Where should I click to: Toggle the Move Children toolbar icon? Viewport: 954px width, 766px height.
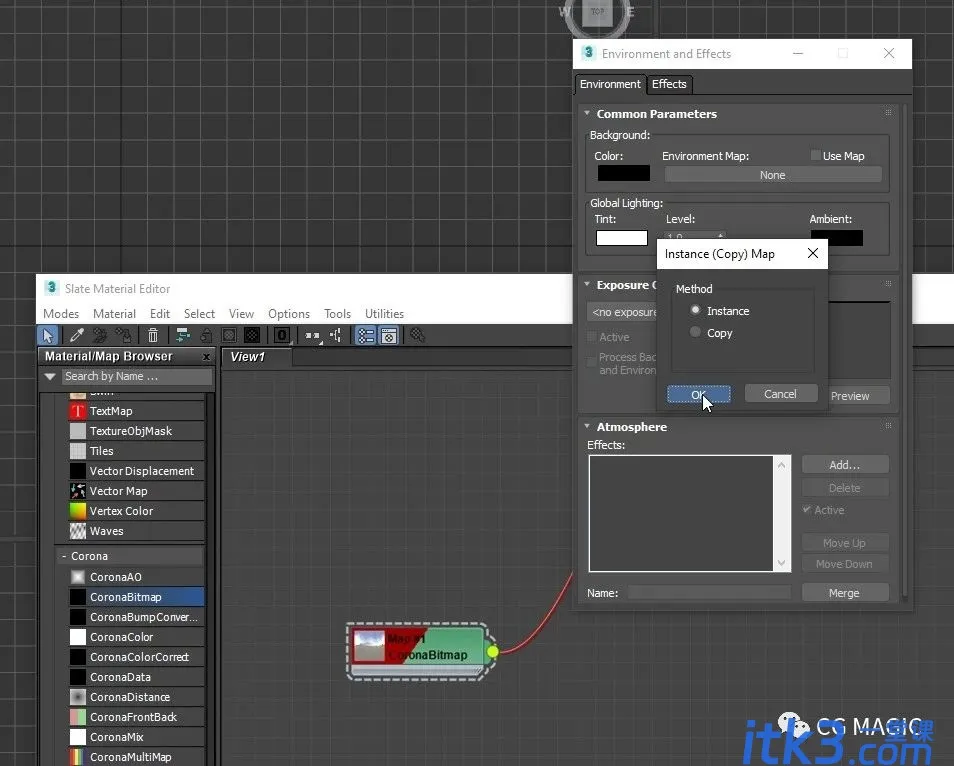pyautogui.click(x=183, y=335)
